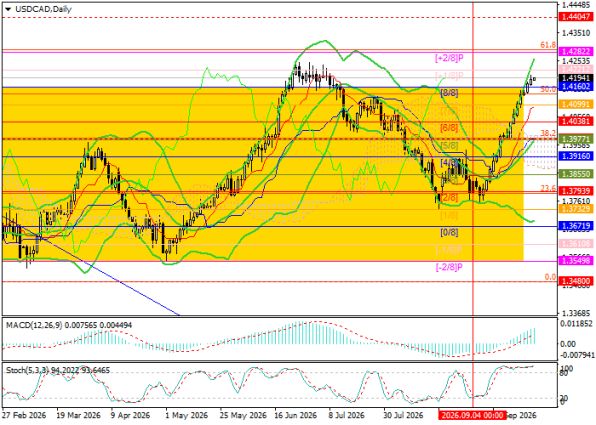Click the 23.6 Fibonacci level label
The height and width of the screenshot is (425, 596).
pyautogui.click(x=548, y=188)
